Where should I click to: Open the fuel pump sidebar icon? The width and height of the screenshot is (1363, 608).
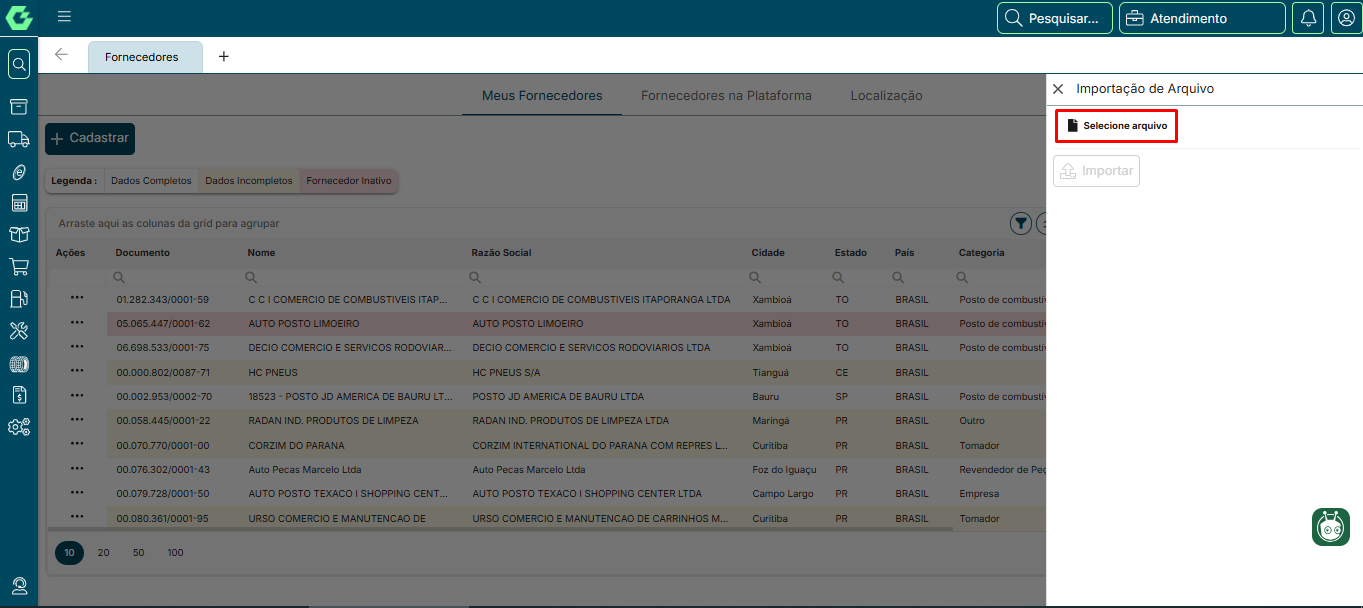(19, 298)
